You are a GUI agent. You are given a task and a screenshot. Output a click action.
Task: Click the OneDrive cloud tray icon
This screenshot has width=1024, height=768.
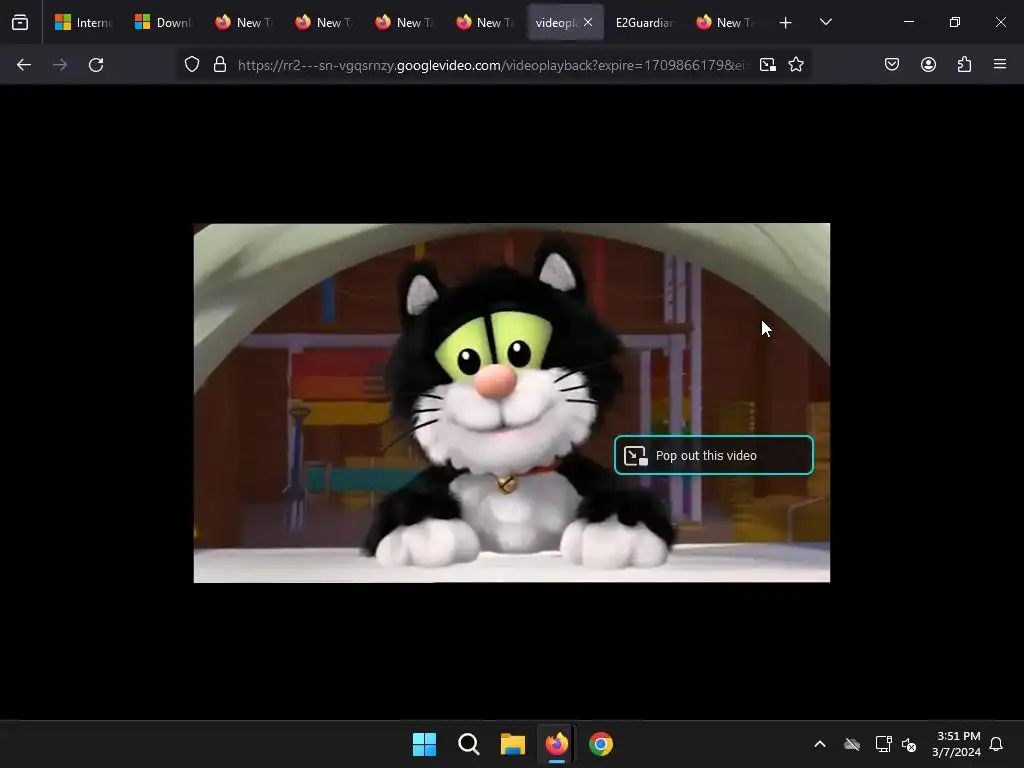click(852, 744)
